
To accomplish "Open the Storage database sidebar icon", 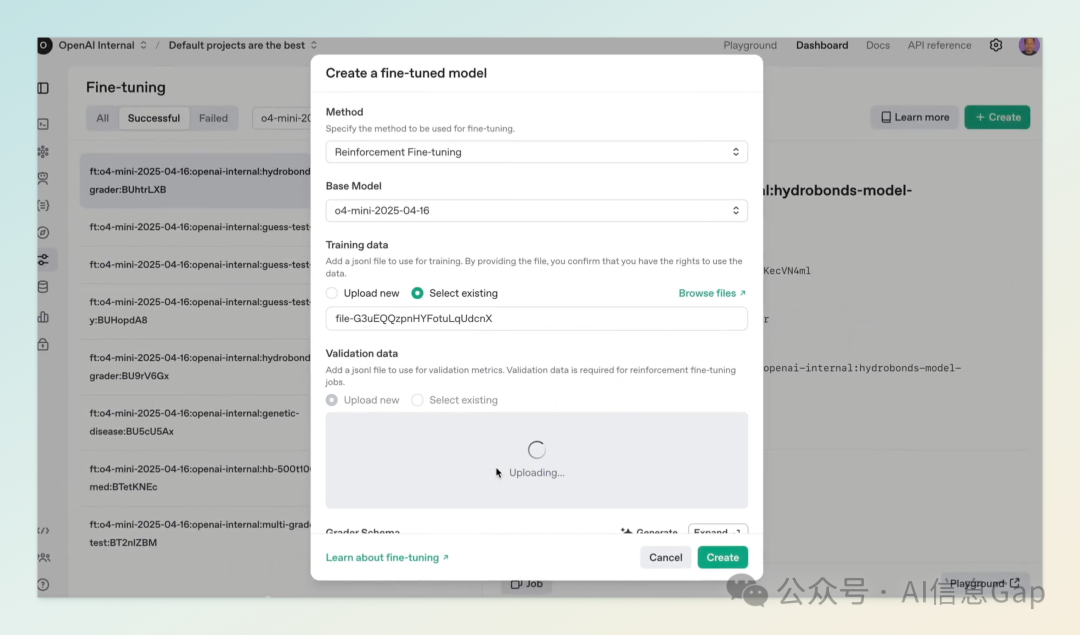I will click(43, 287).
